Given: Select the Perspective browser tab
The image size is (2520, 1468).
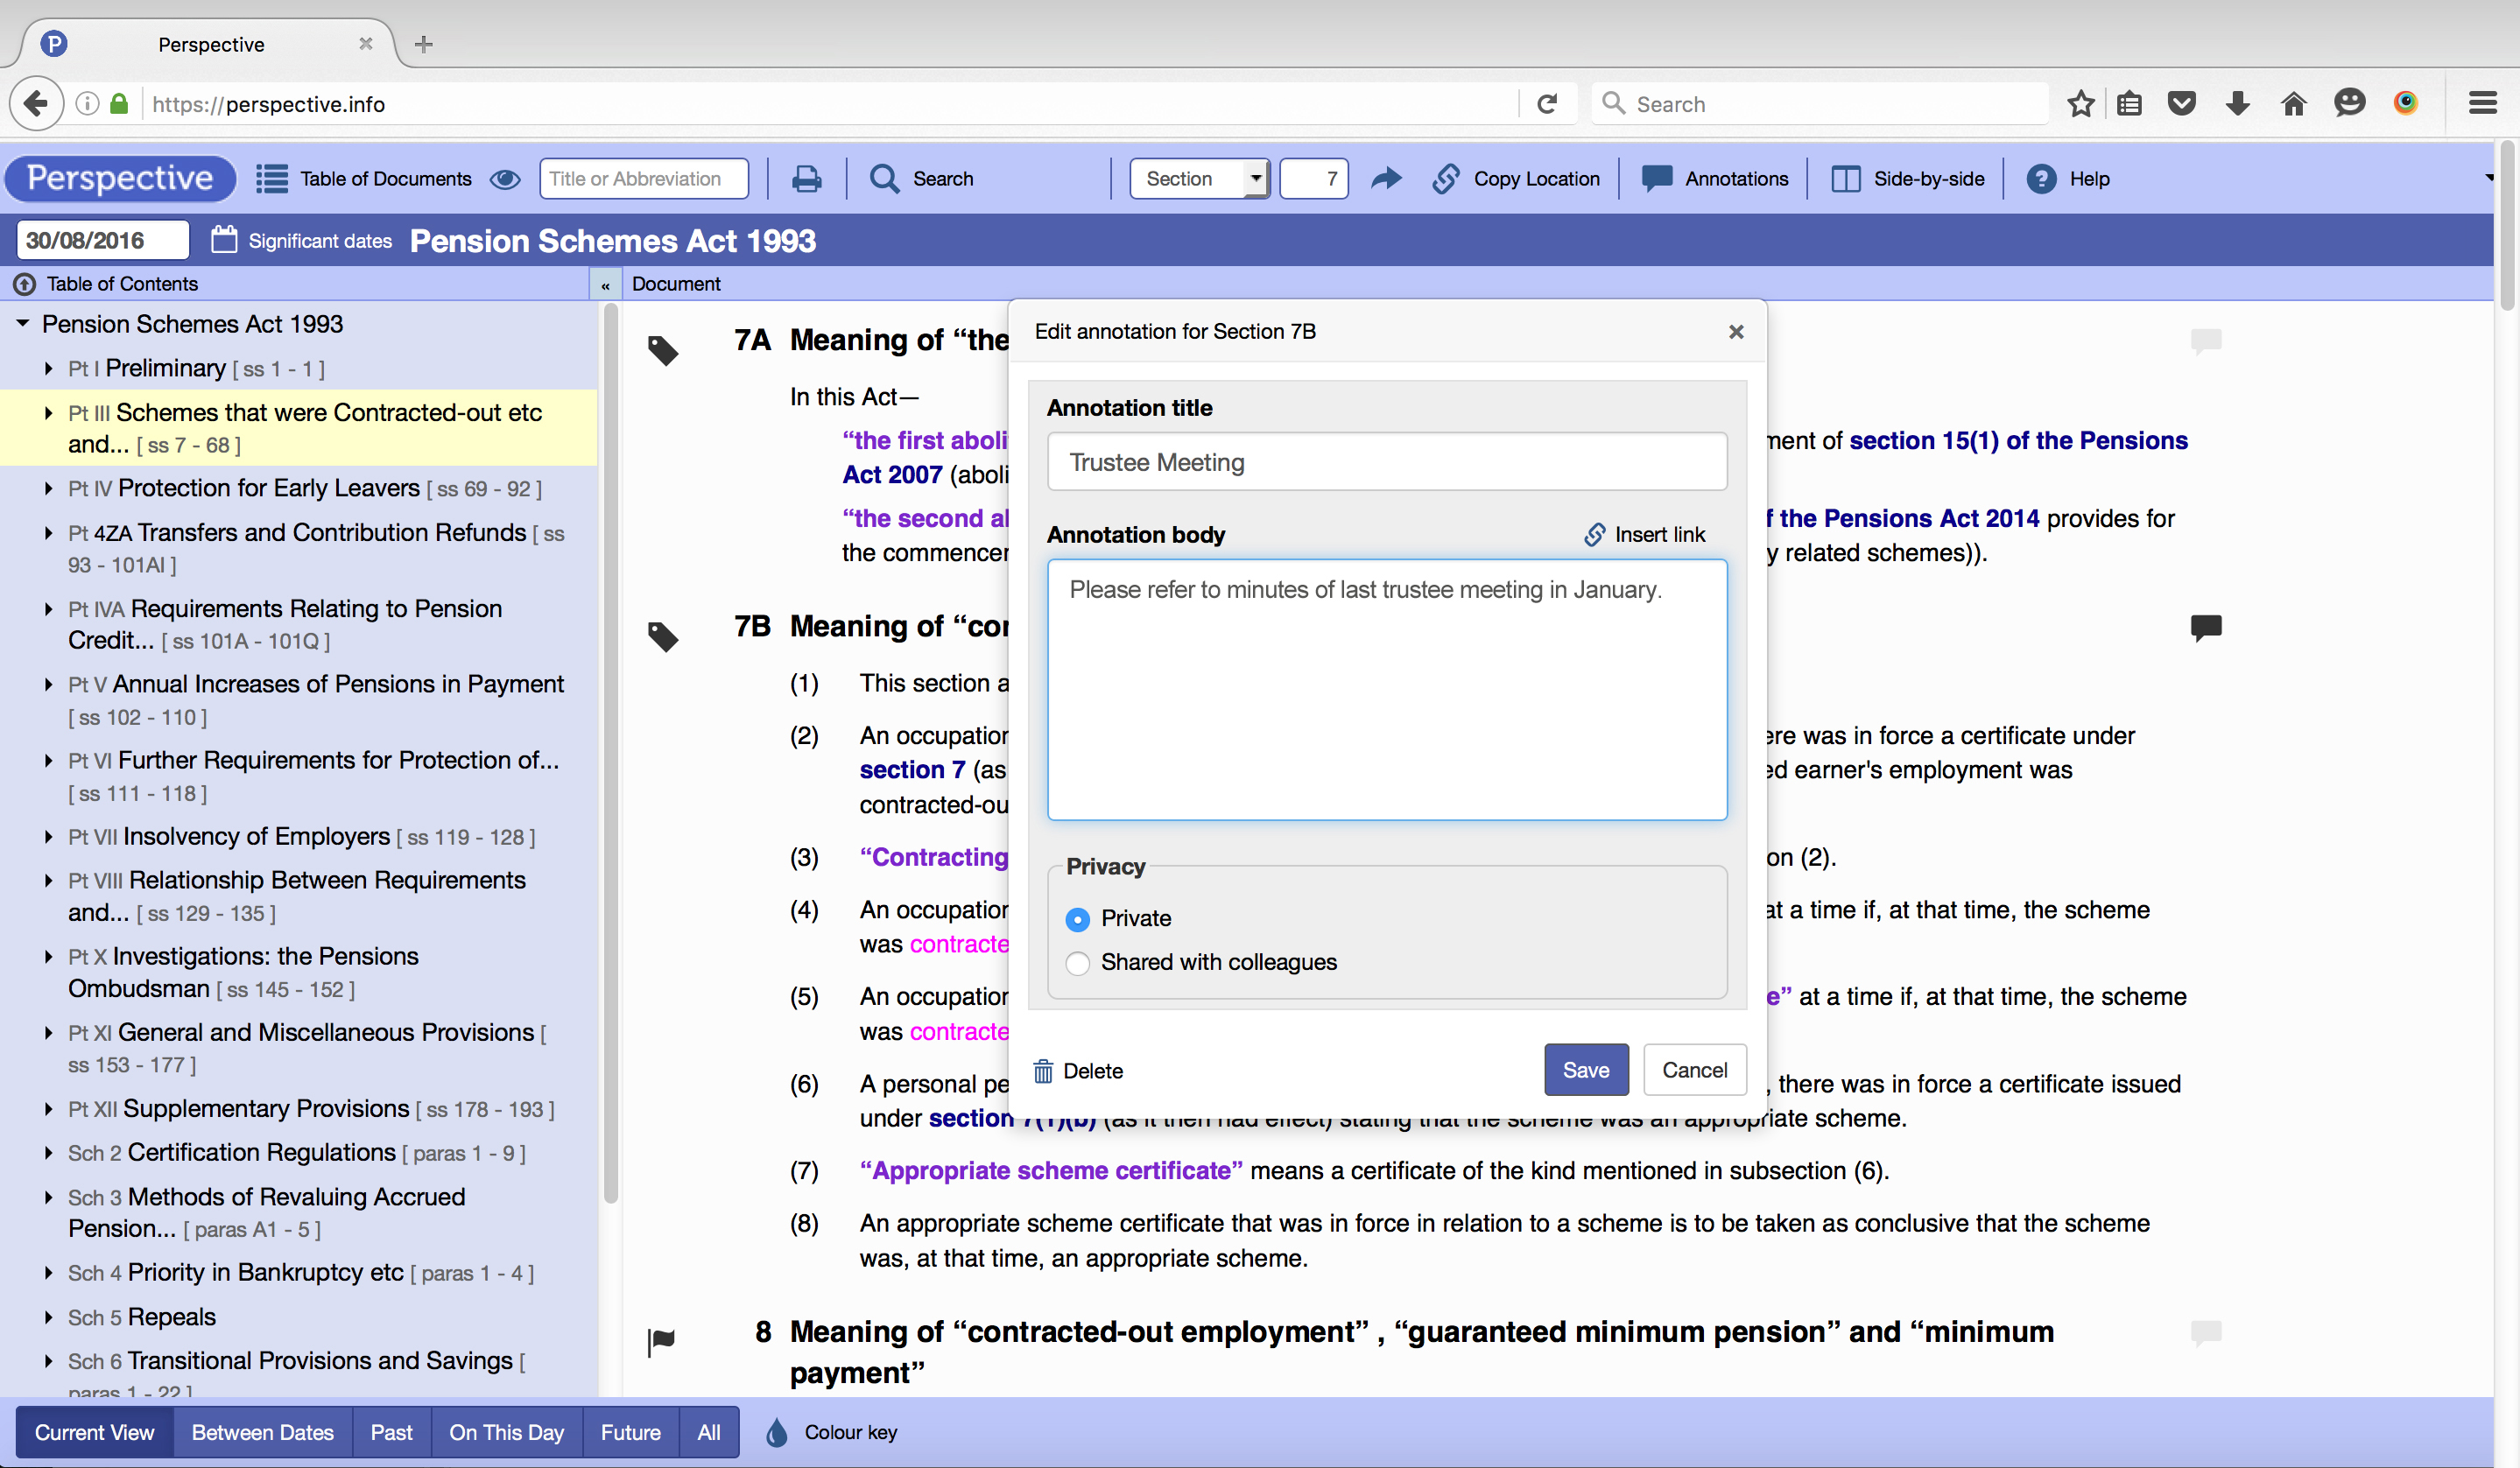Looking at the screenshot, I should [x=210, y=44].
